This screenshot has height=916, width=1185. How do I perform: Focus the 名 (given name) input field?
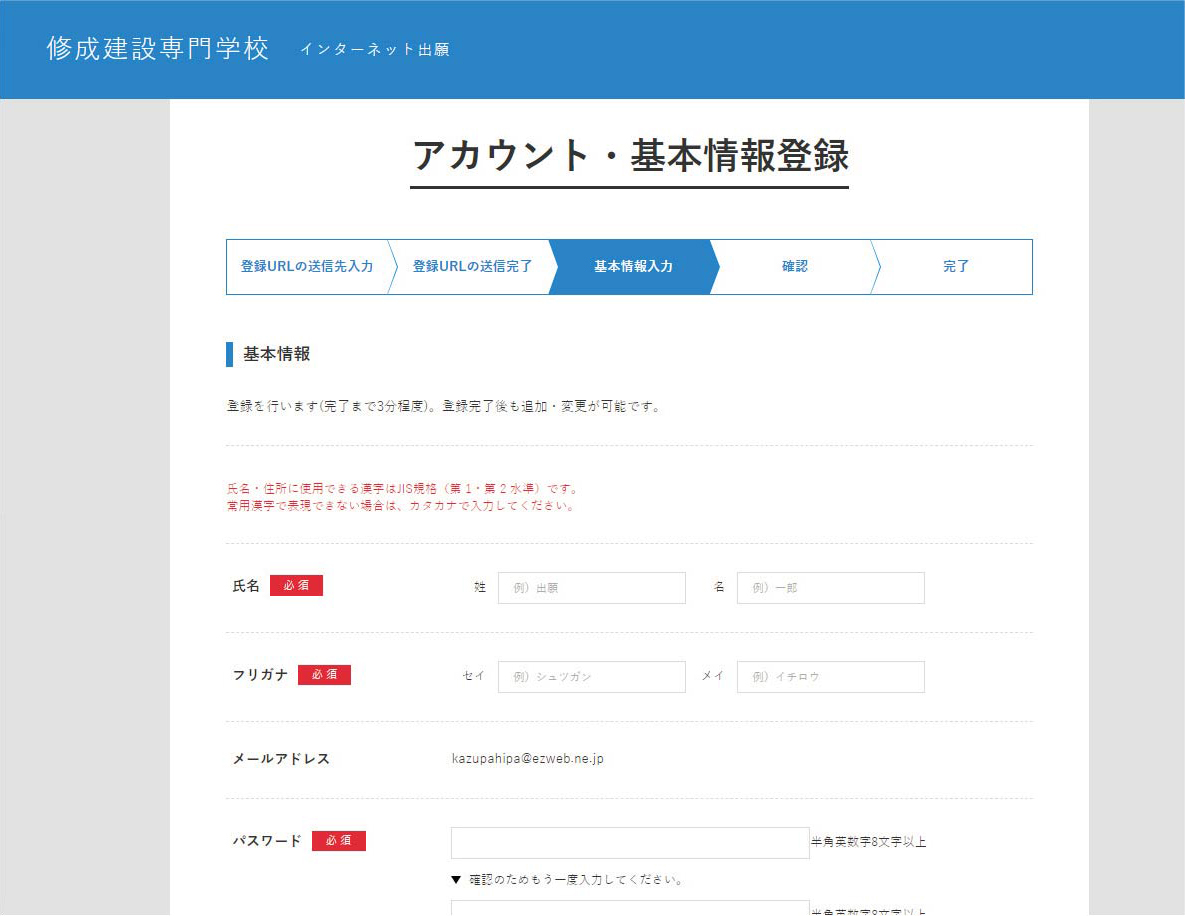(830, 588)
